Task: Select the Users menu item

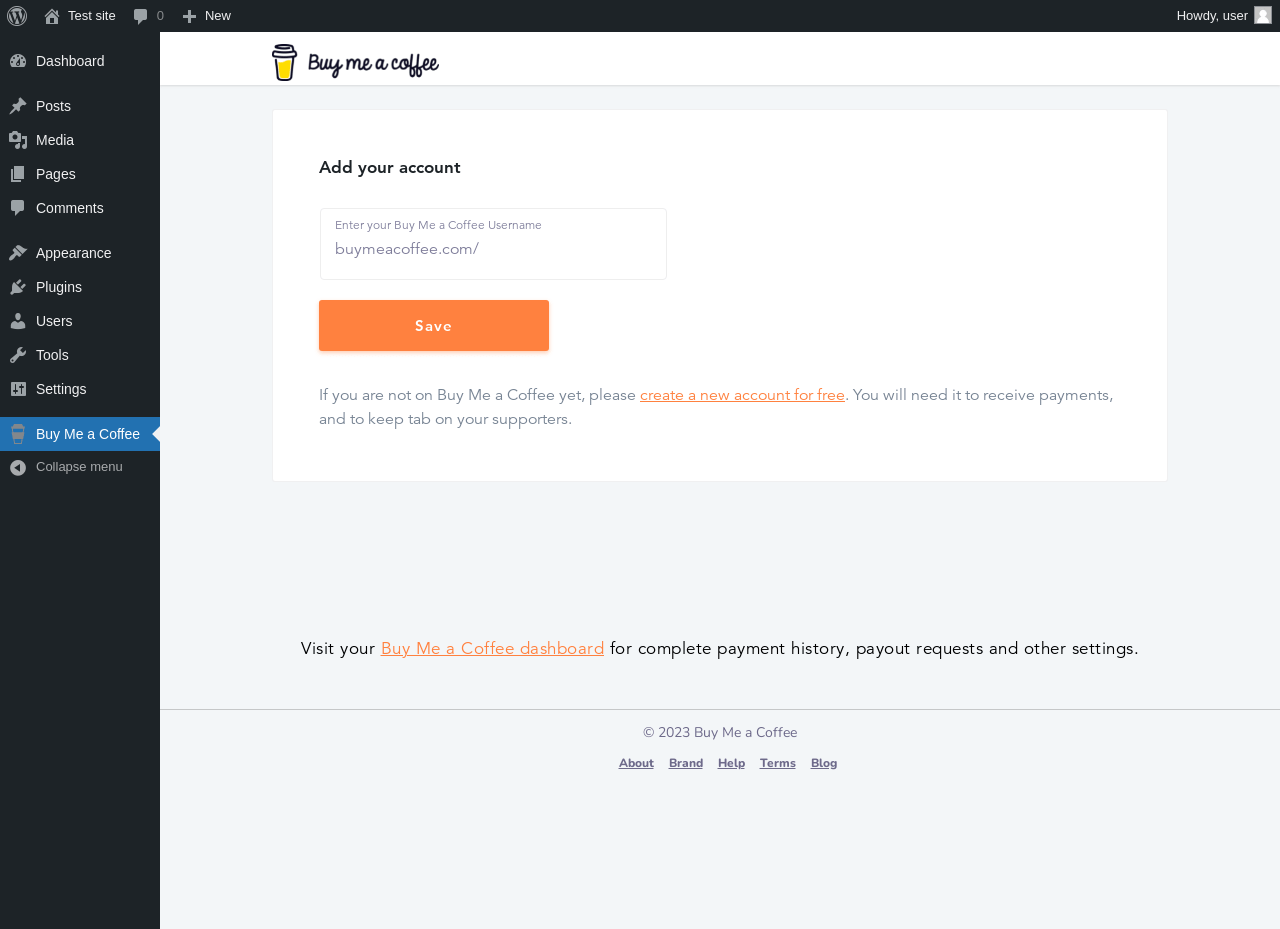Action: point(54,321)
